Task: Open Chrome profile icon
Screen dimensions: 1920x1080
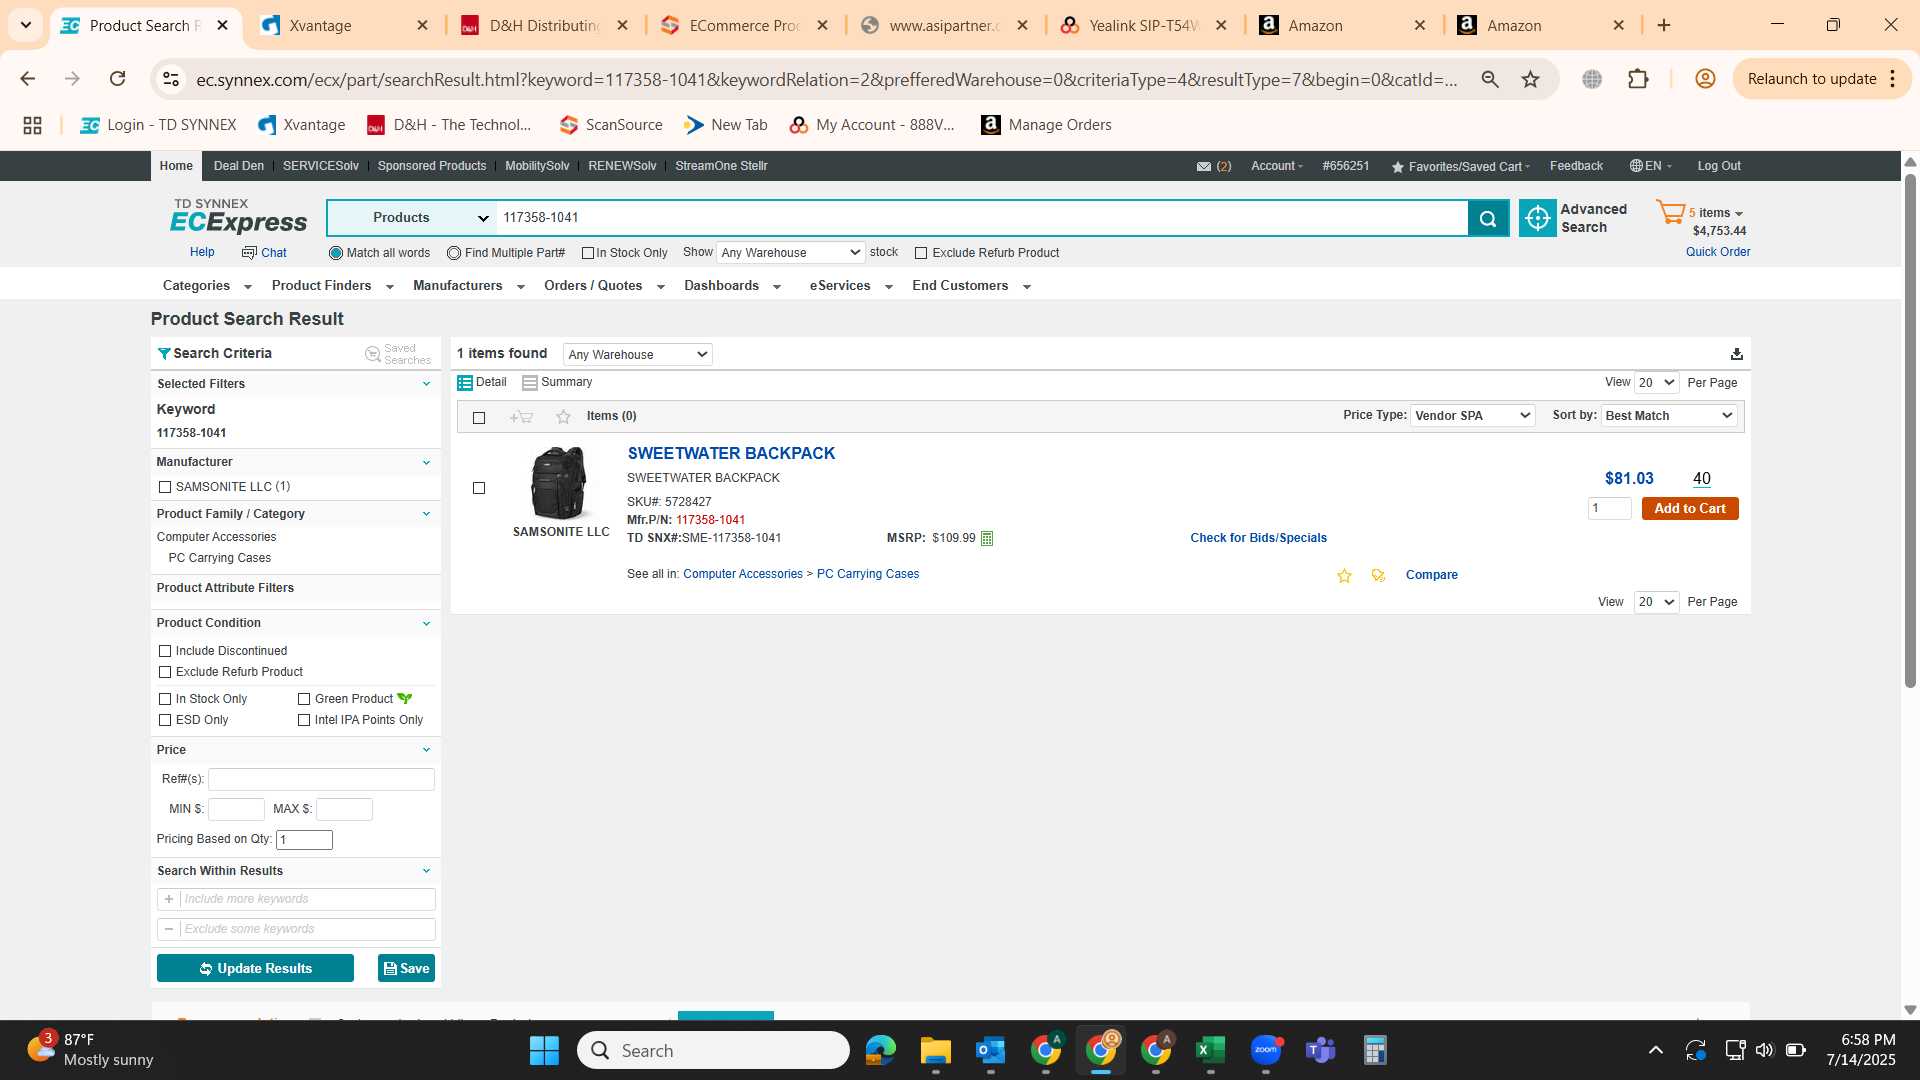Action: pyautogui.click(x=1705, y=79)
